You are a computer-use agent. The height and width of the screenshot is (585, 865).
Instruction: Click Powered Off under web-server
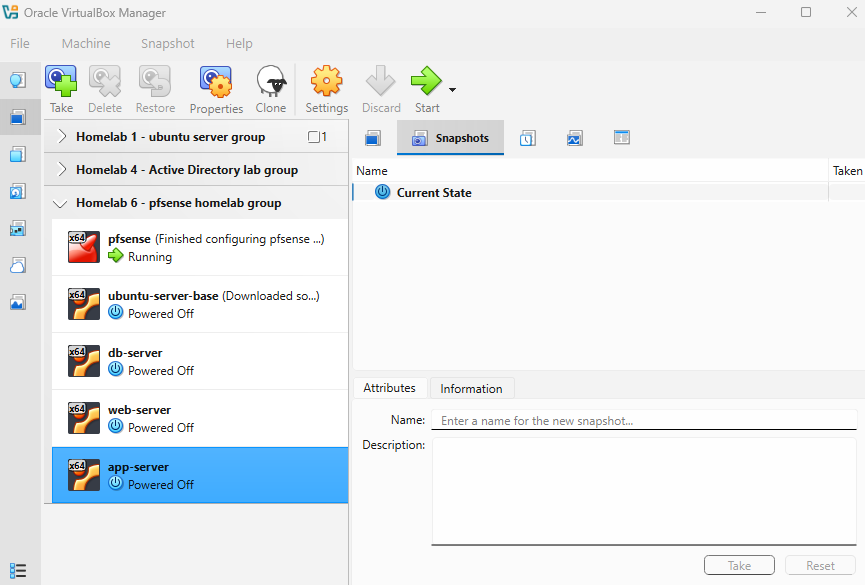[x=161, y=427]
